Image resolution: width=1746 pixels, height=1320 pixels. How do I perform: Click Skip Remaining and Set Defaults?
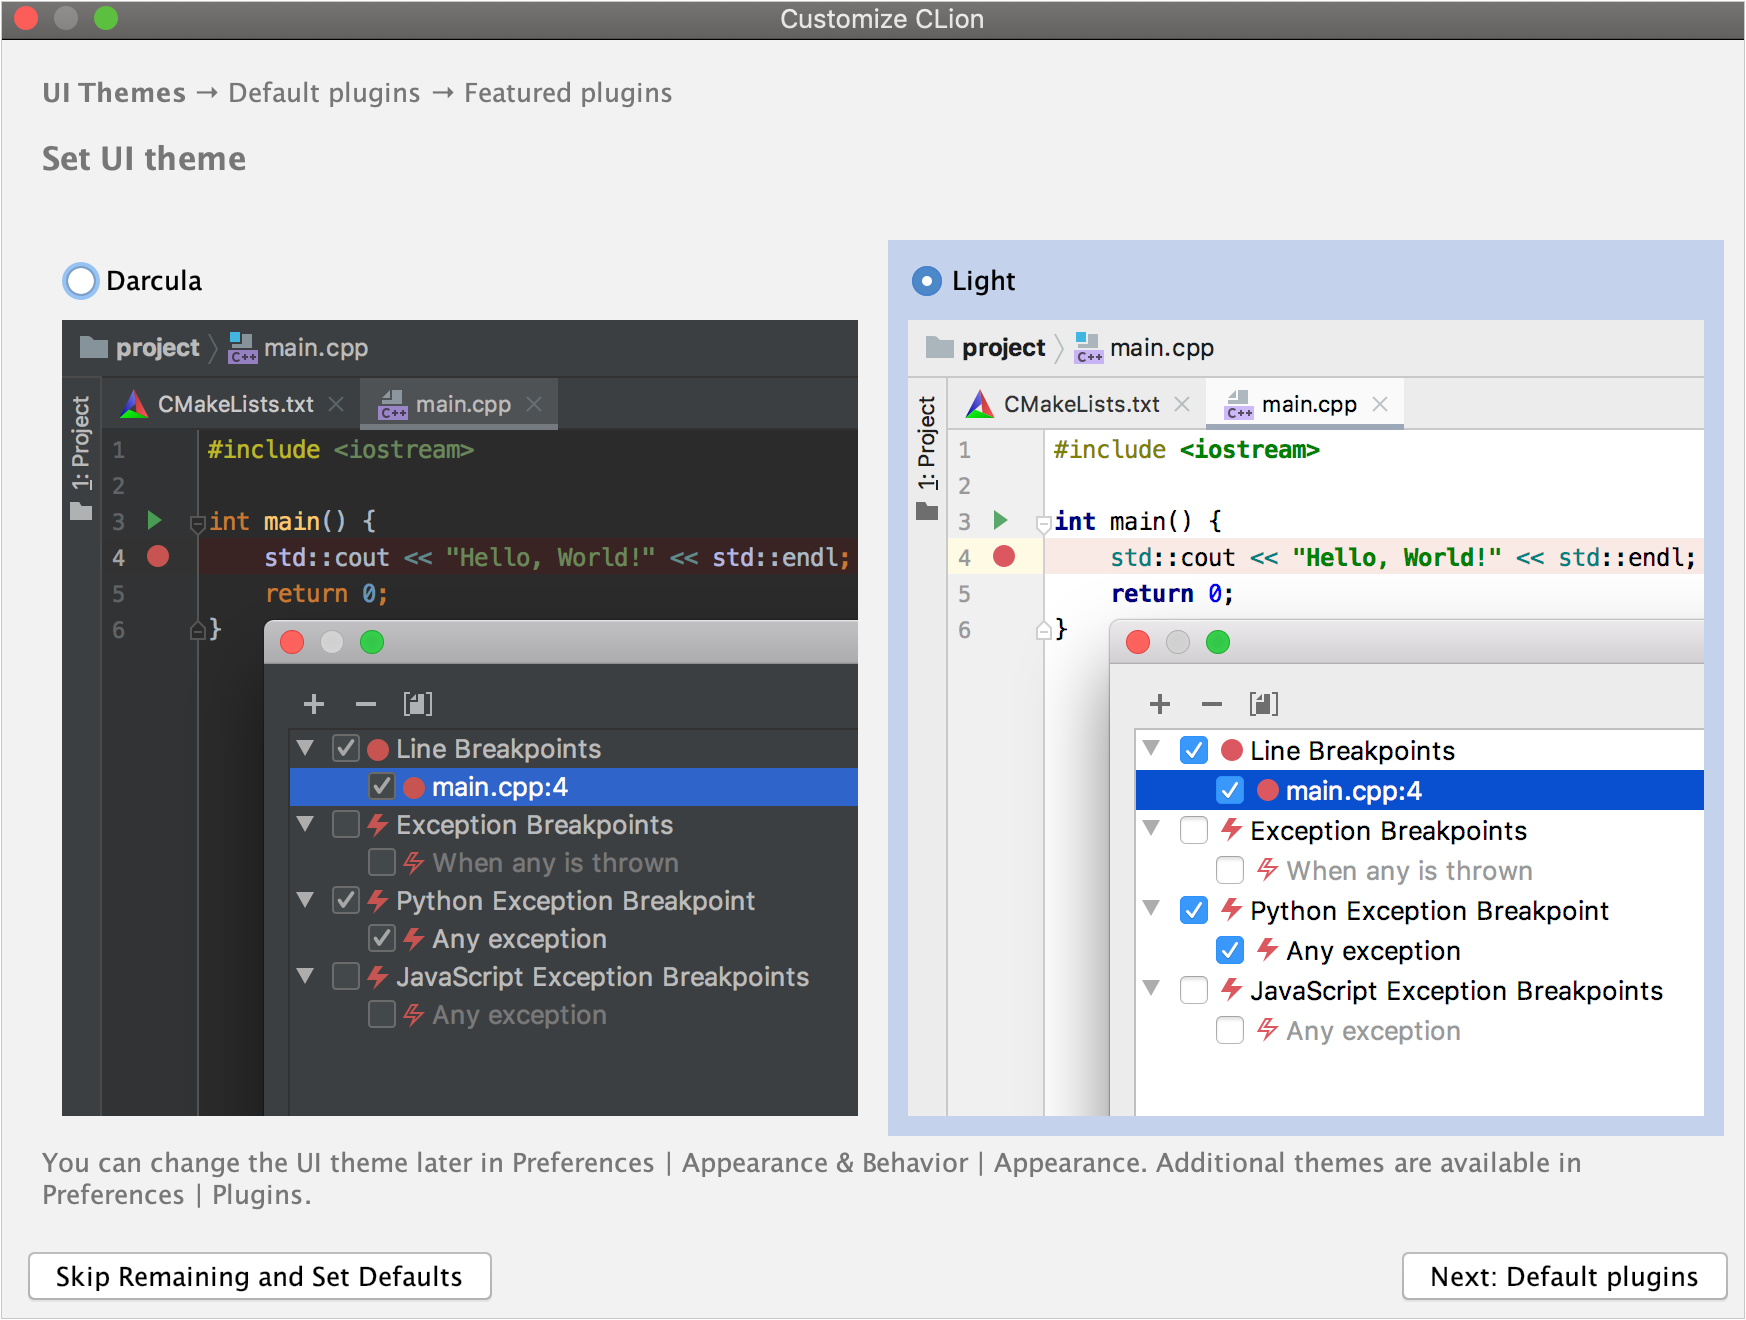tap(260, 1276)
